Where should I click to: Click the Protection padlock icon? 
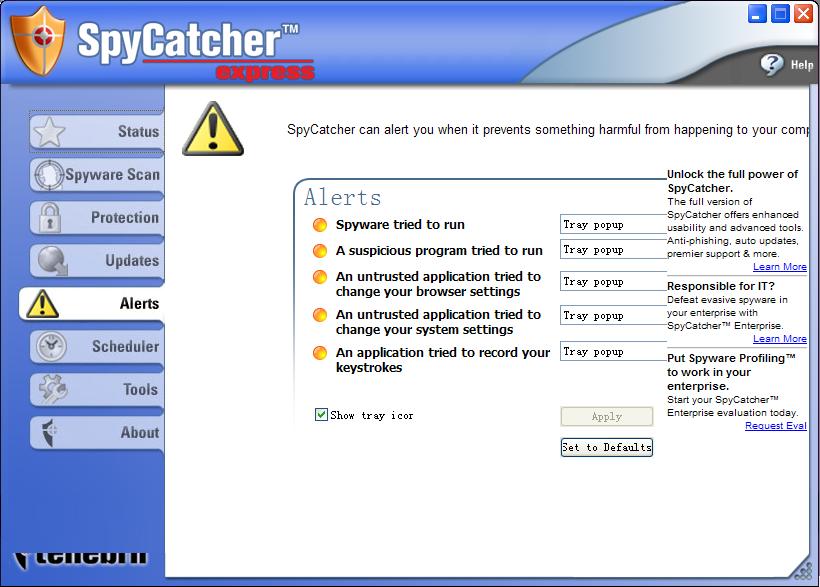pos(49,218)
